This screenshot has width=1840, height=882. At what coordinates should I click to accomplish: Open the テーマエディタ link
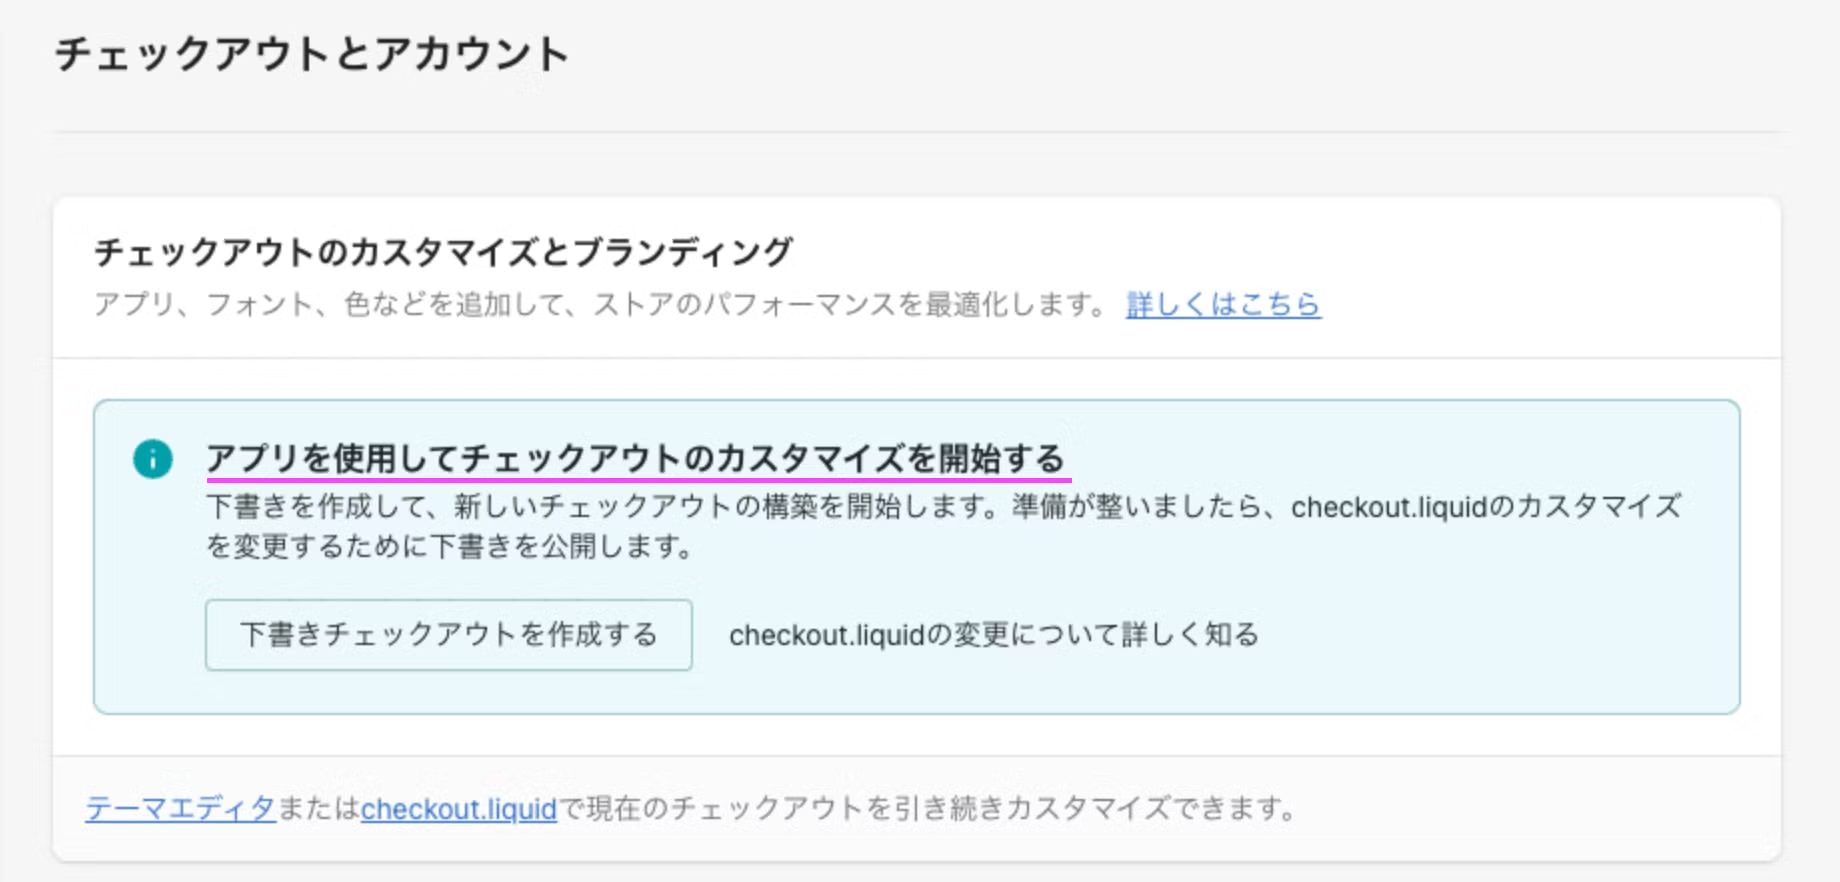pyautogui.click(x=180, y=808)
